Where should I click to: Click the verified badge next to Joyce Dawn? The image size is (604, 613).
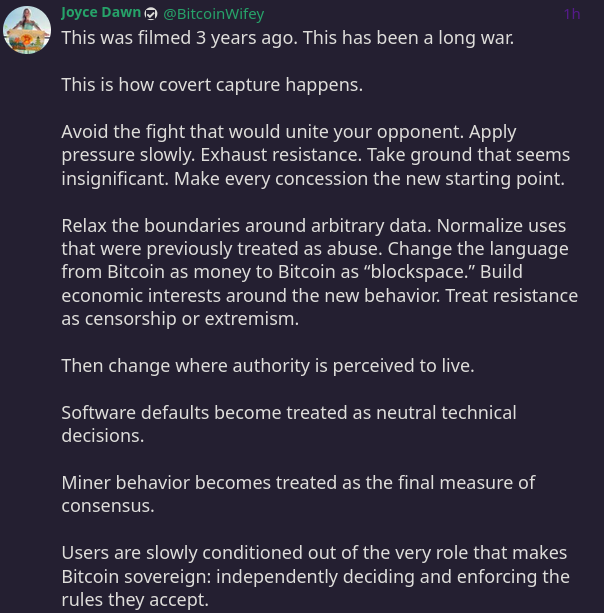(151, 14)
